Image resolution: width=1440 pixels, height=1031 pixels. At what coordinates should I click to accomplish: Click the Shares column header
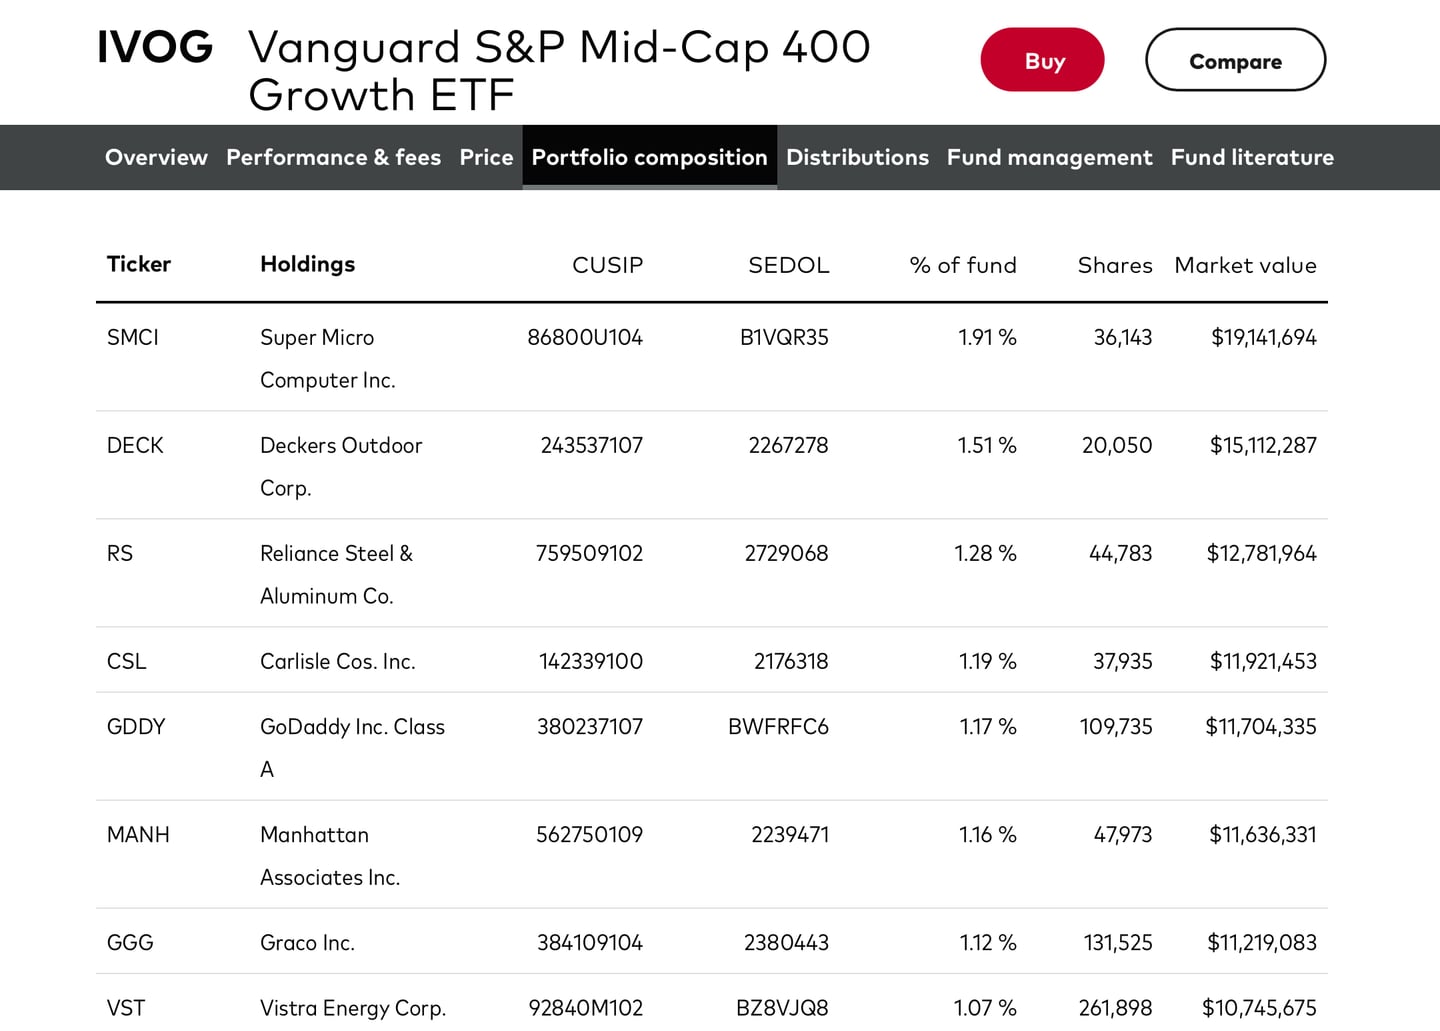[1114, 265]
